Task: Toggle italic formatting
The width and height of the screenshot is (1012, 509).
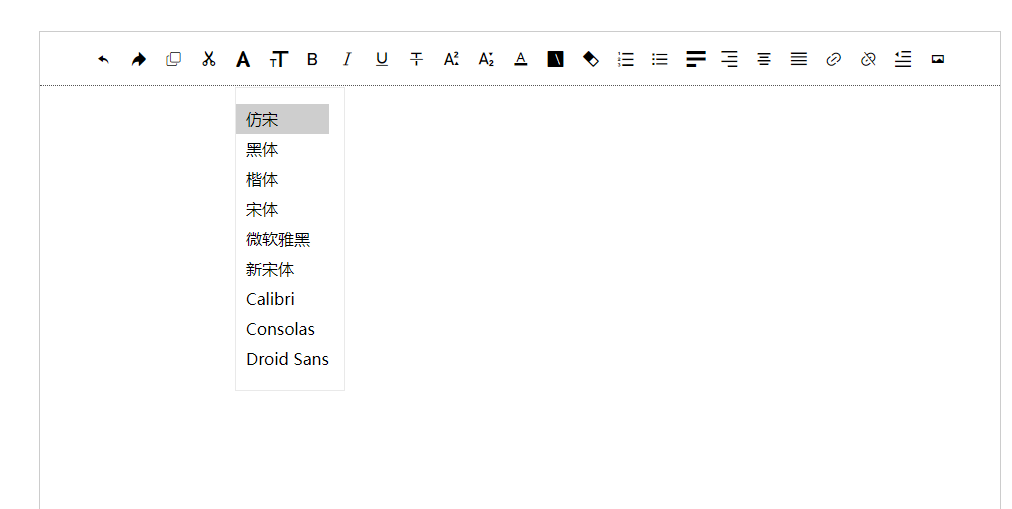Action: pos(347,59)
